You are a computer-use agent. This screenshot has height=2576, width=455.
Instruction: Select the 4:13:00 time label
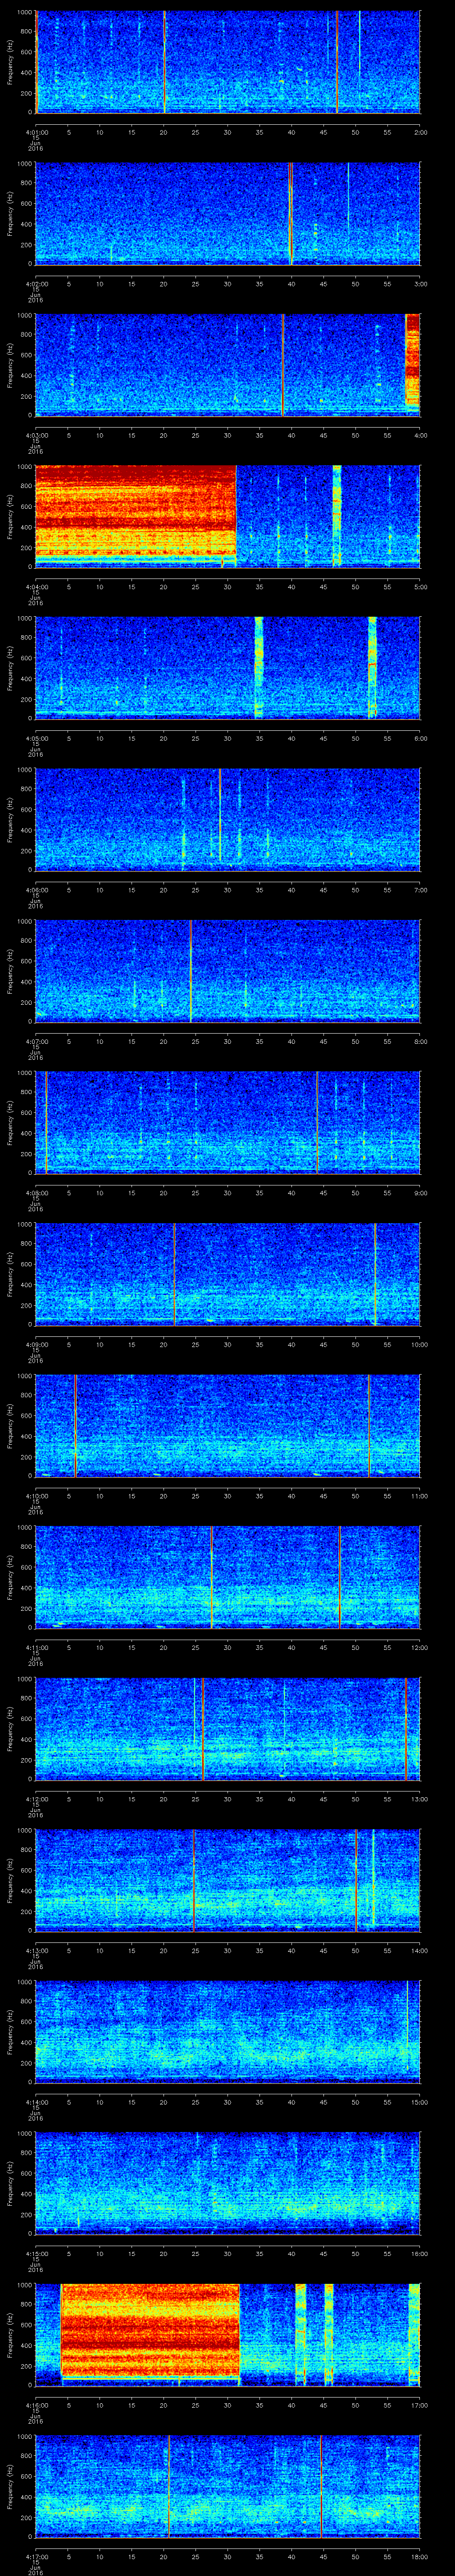tap(36, 1950)
